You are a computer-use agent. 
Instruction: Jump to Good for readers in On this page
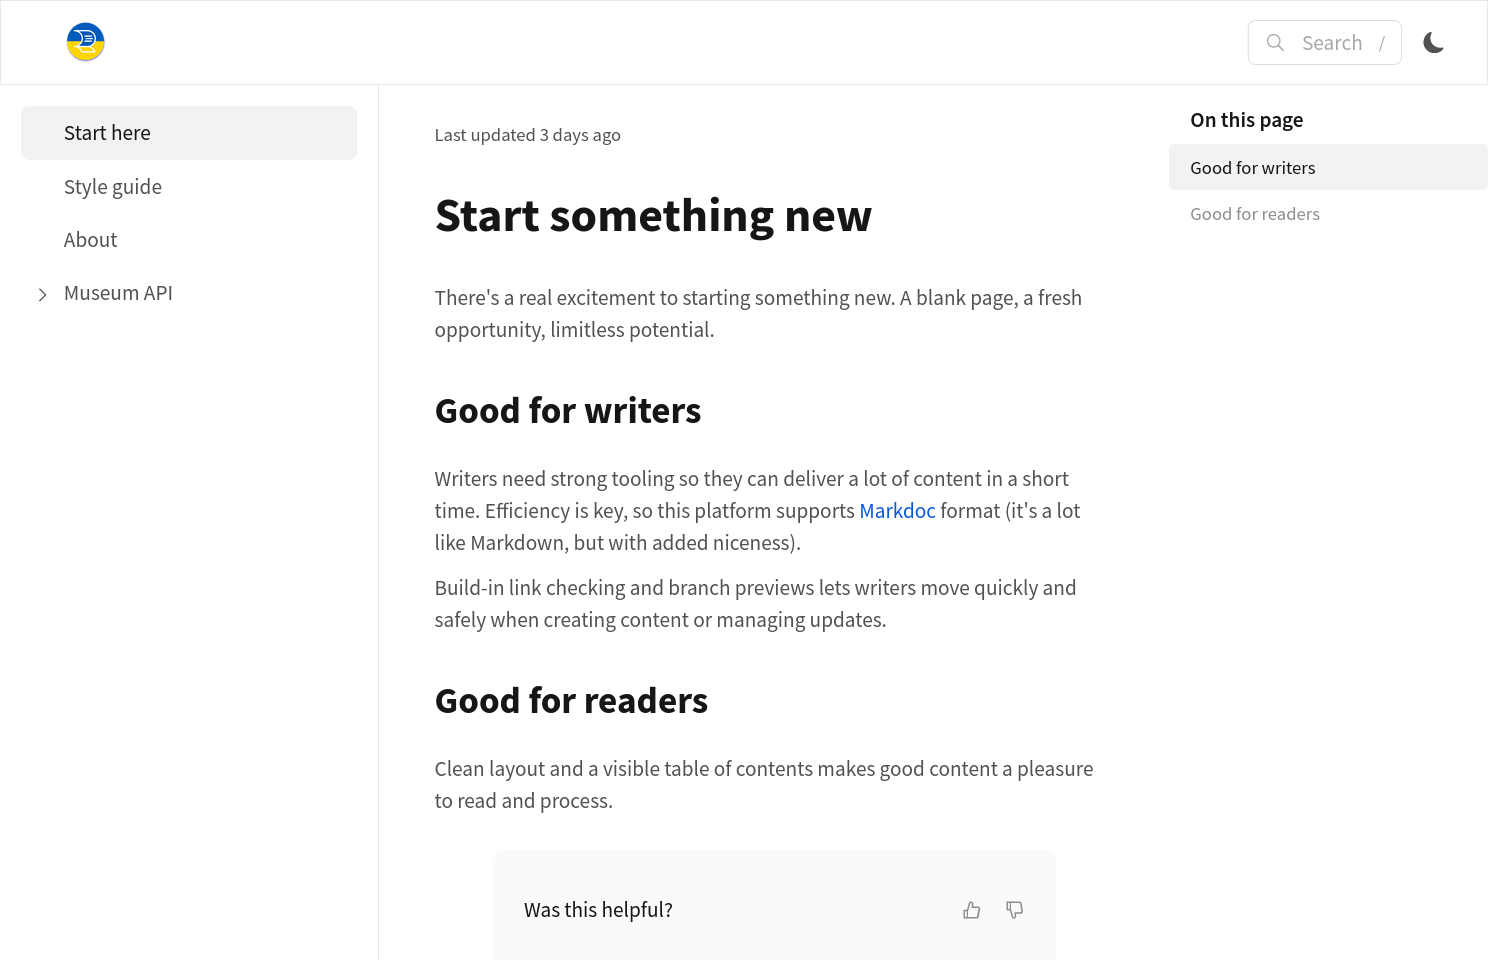coord(1254,214)
